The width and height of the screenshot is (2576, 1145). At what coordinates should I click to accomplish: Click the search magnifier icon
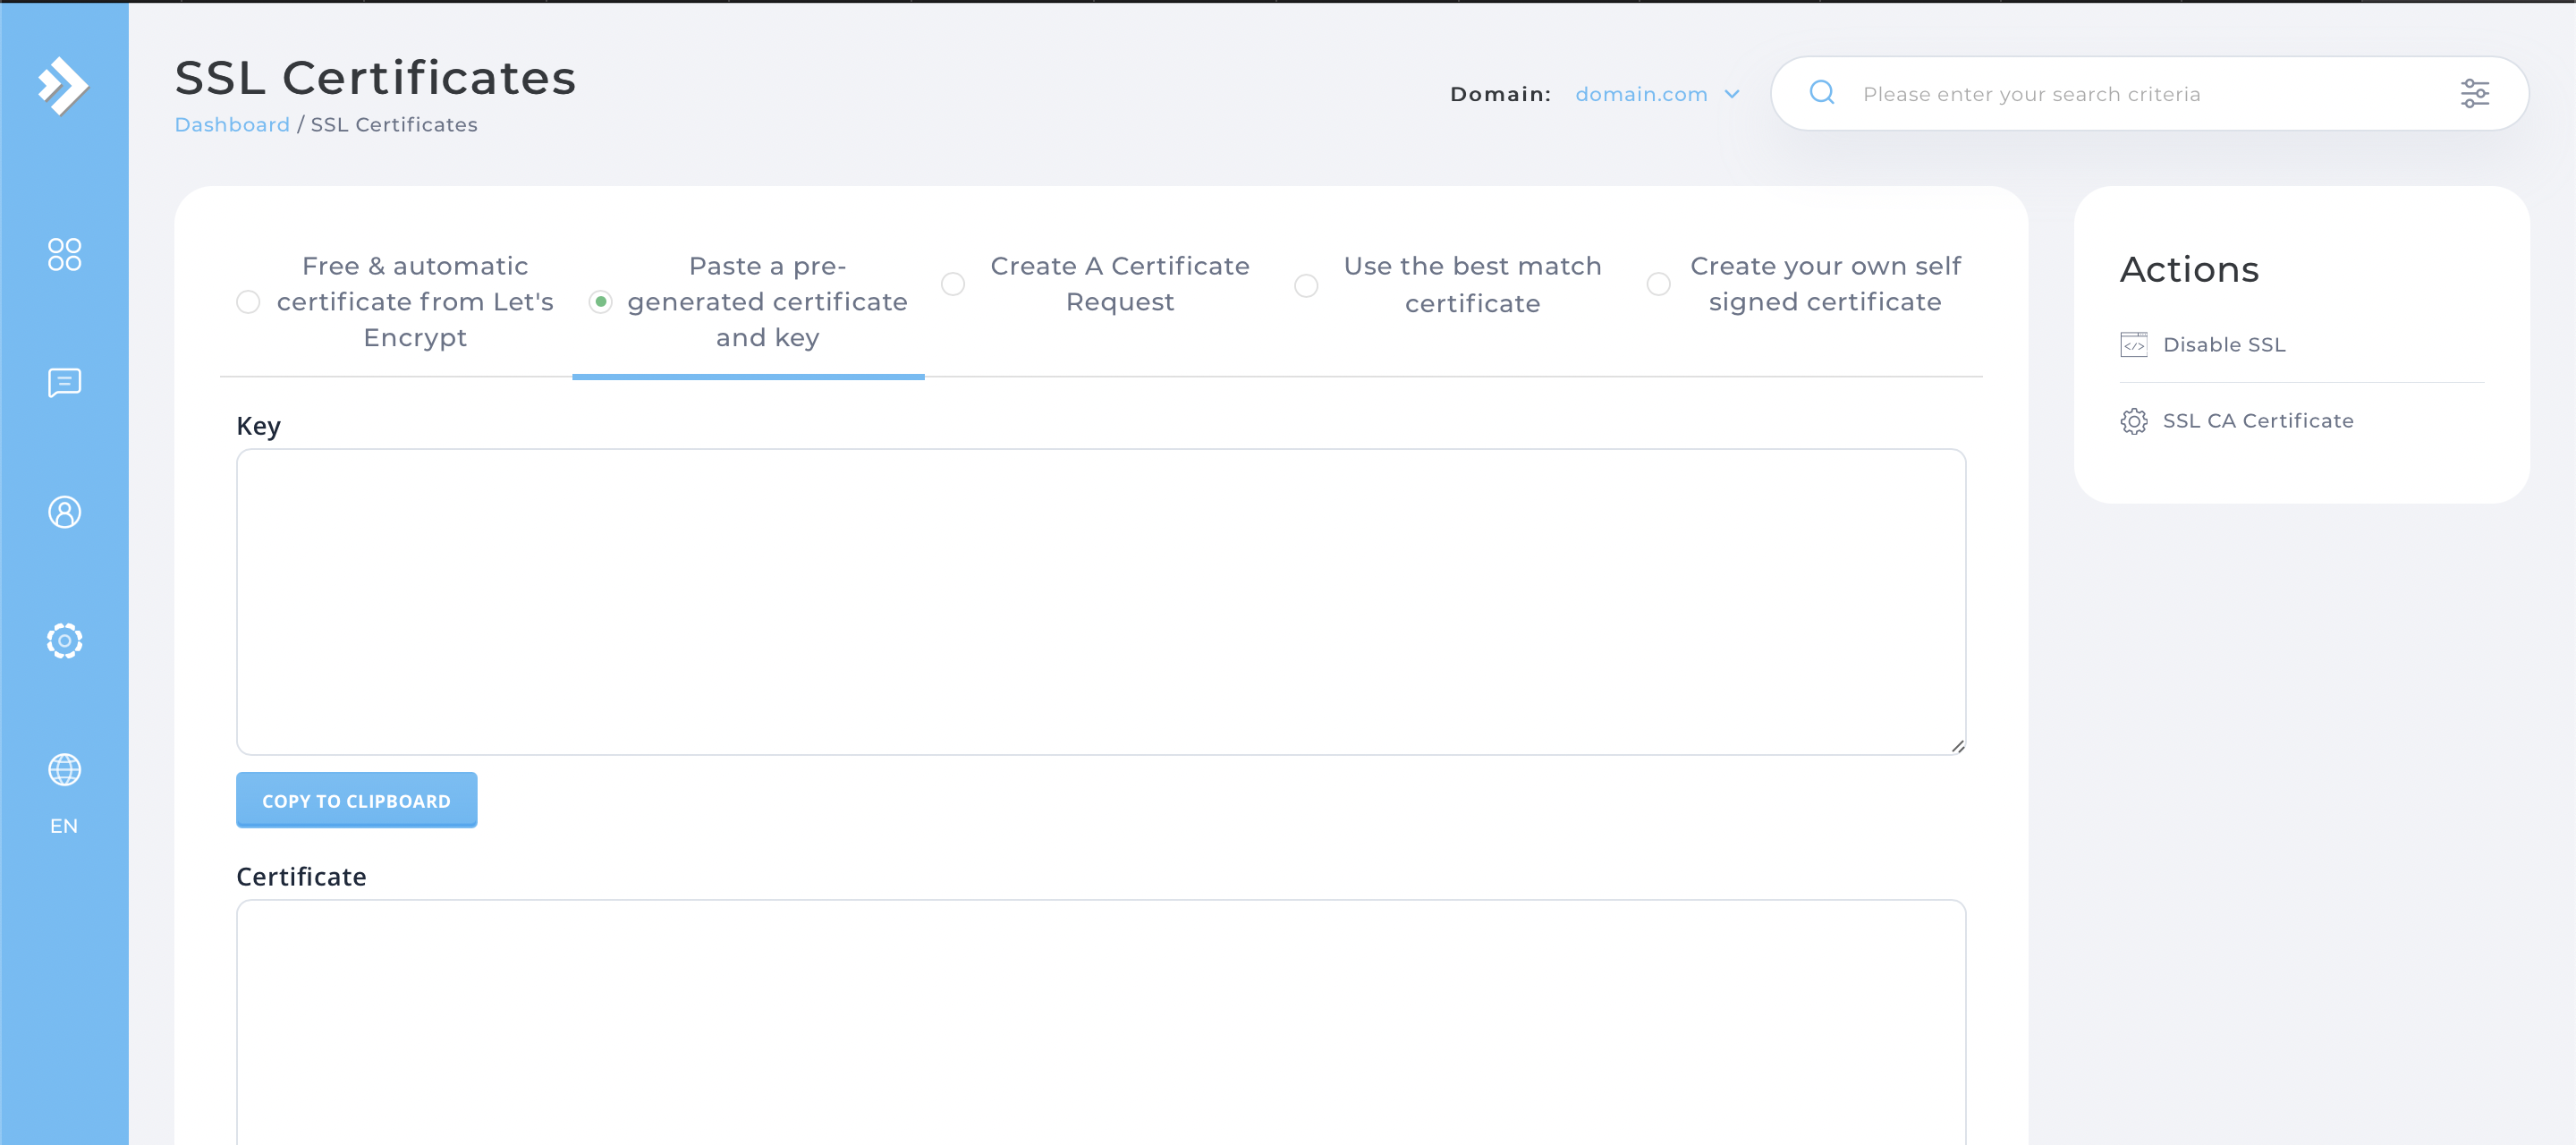[x=1822, y=93]
